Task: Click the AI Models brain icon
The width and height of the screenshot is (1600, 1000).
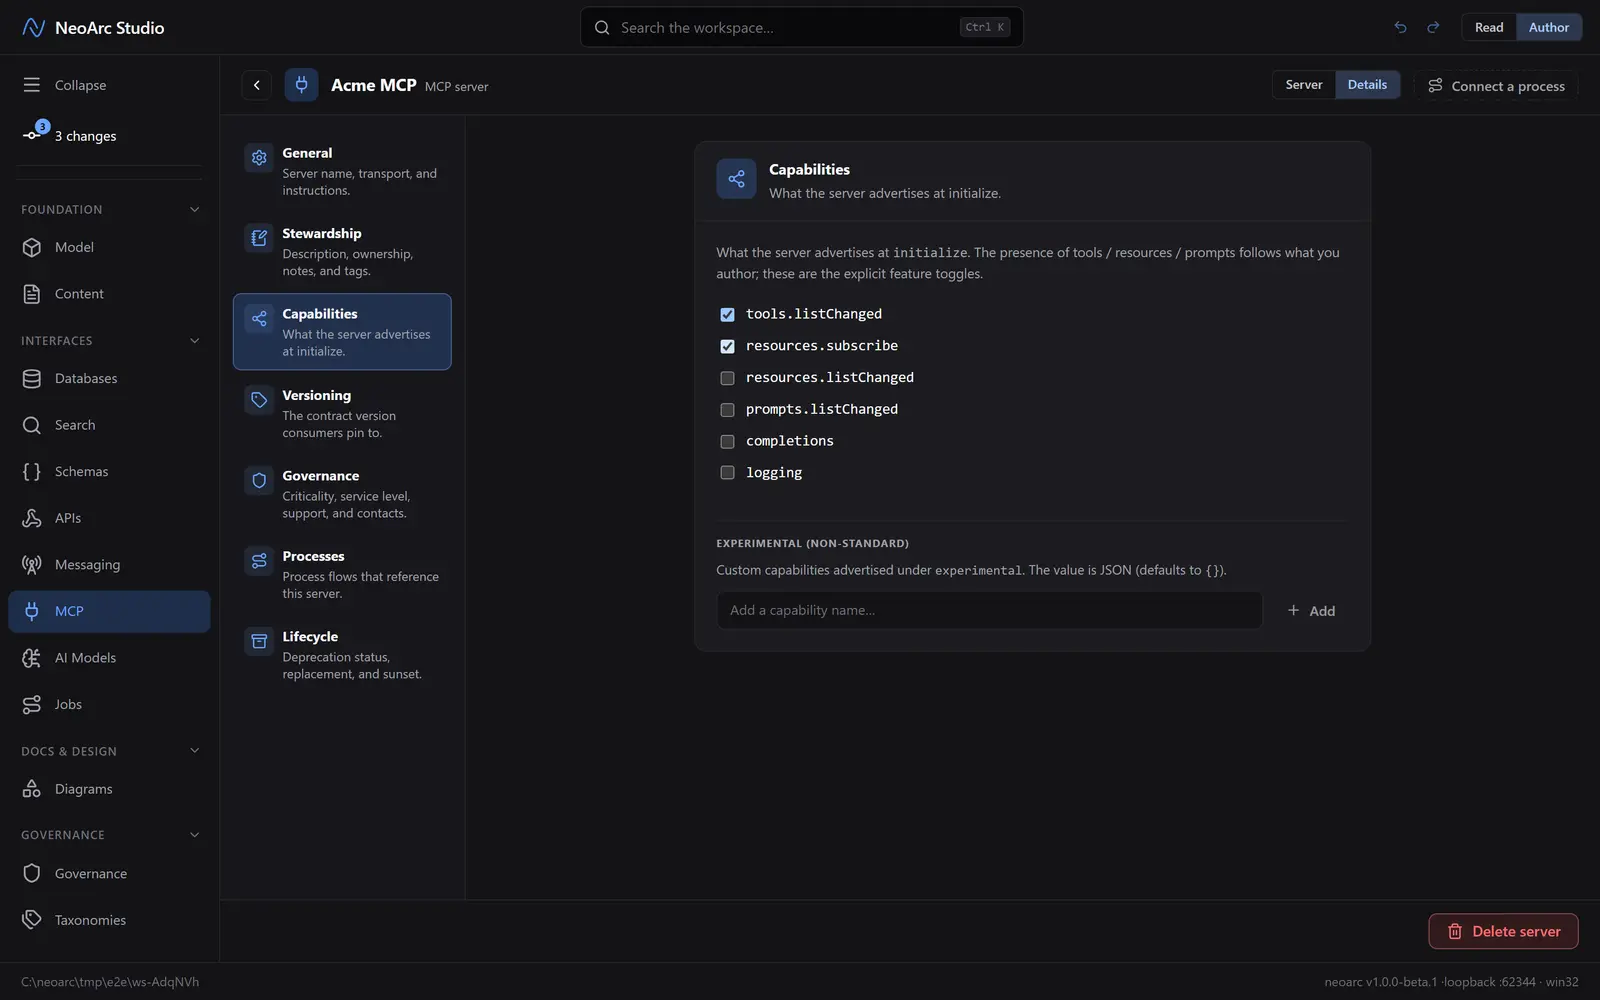Action: [x=32, y=658]
